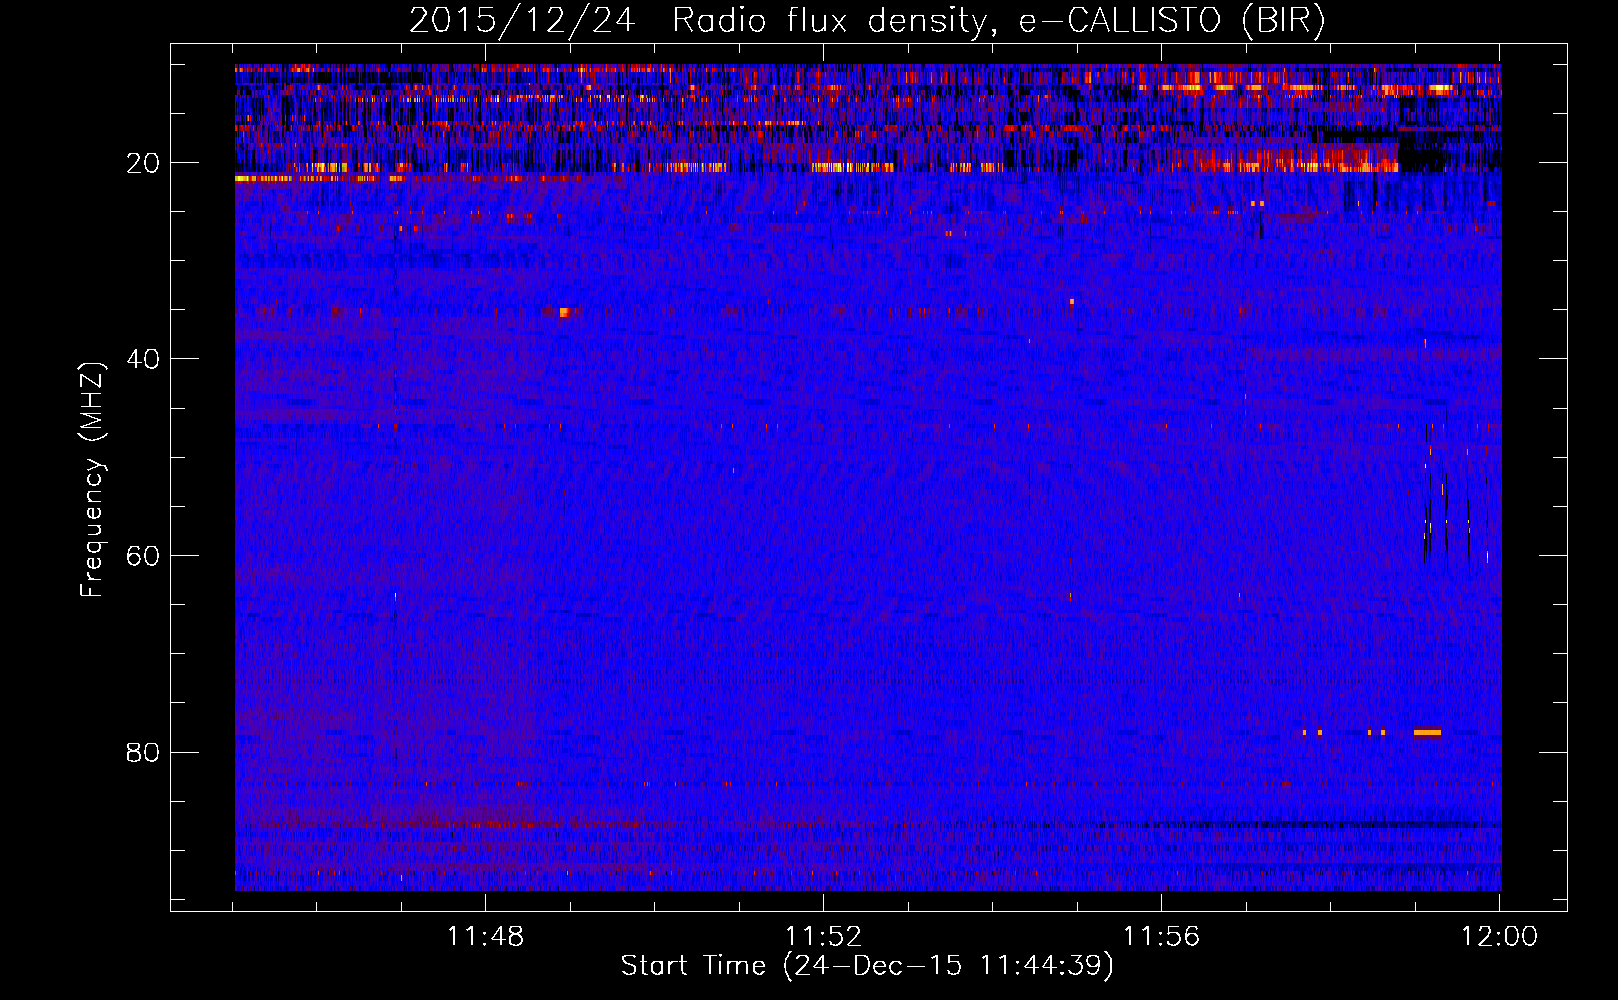
Task: Click the 80 MHz frequency tick label
Action: tap(143, 752)
